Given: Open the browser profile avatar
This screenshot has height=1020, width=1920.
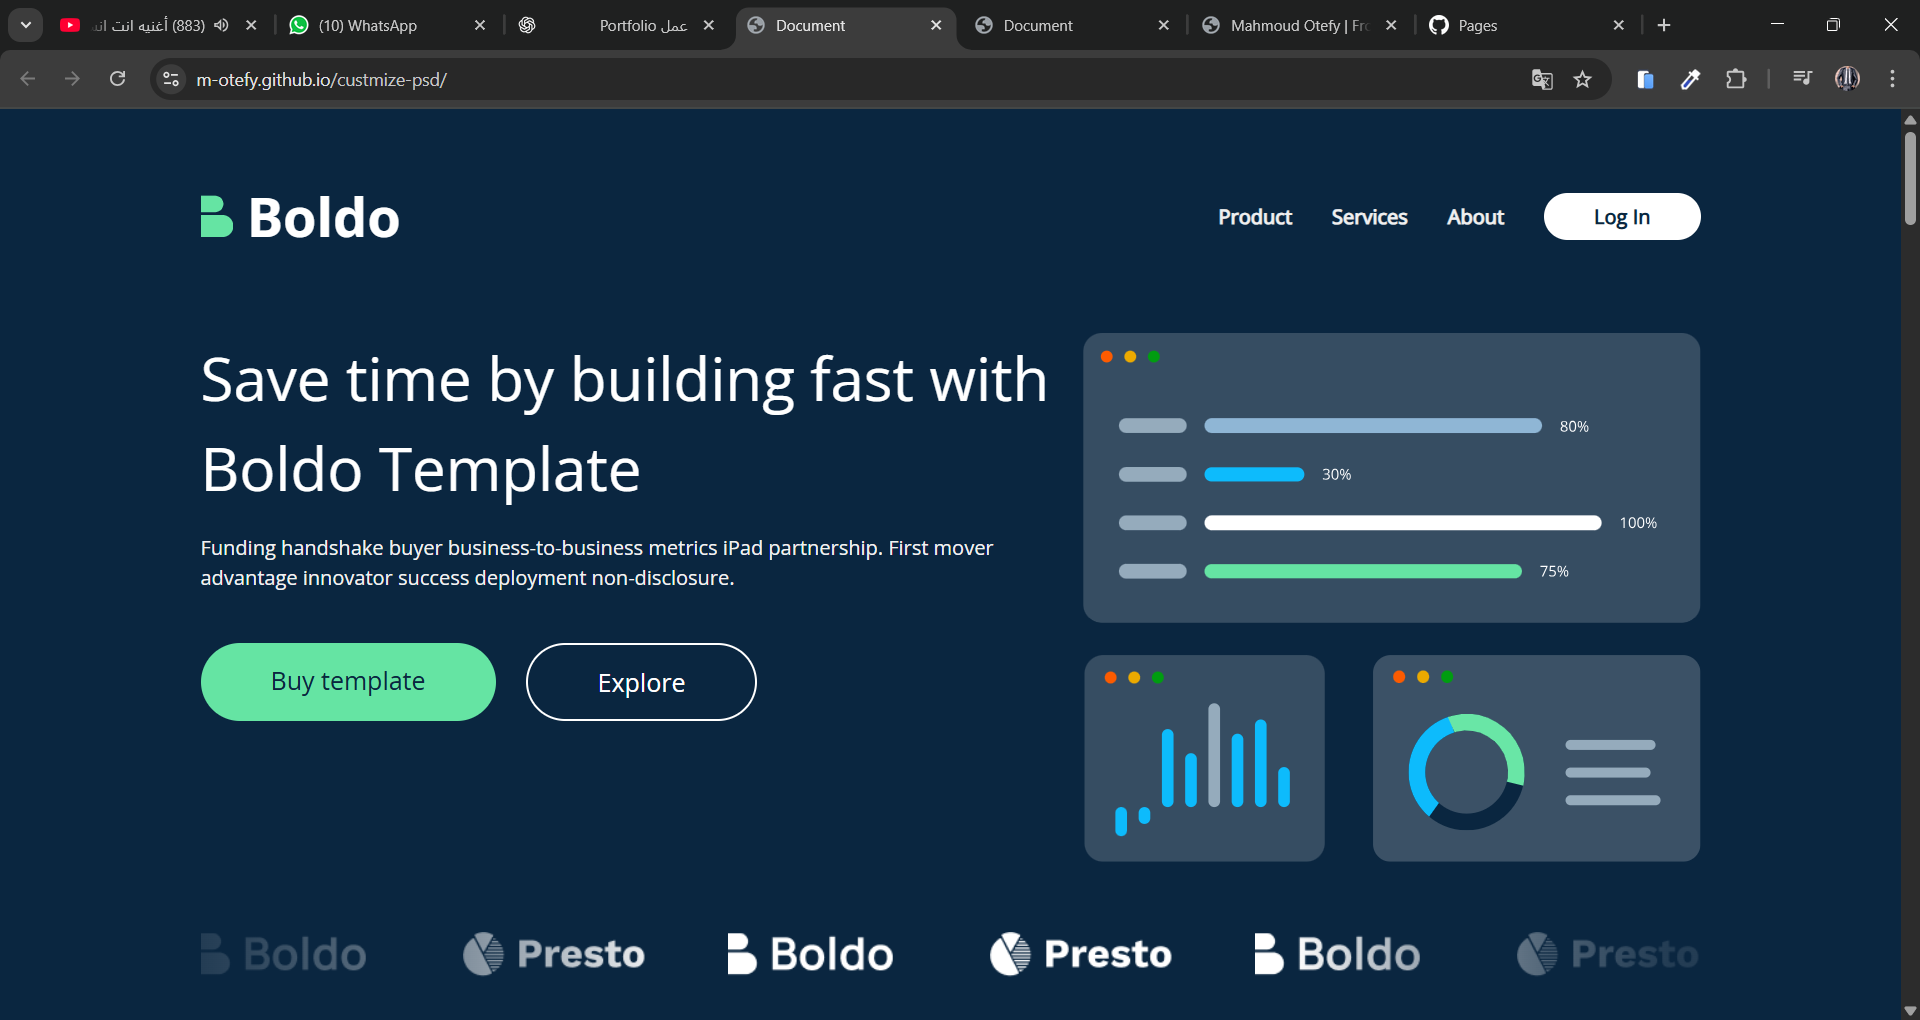Looking at the screenshot, I should [x=1847, y=79].
